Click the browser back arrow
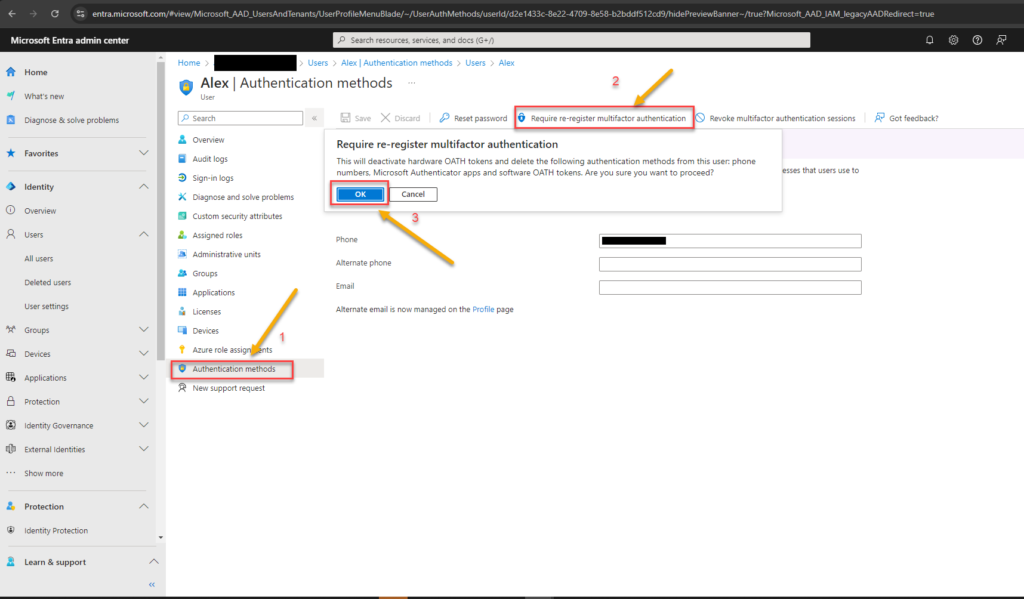1024x599 pixels. click(12, 14)
